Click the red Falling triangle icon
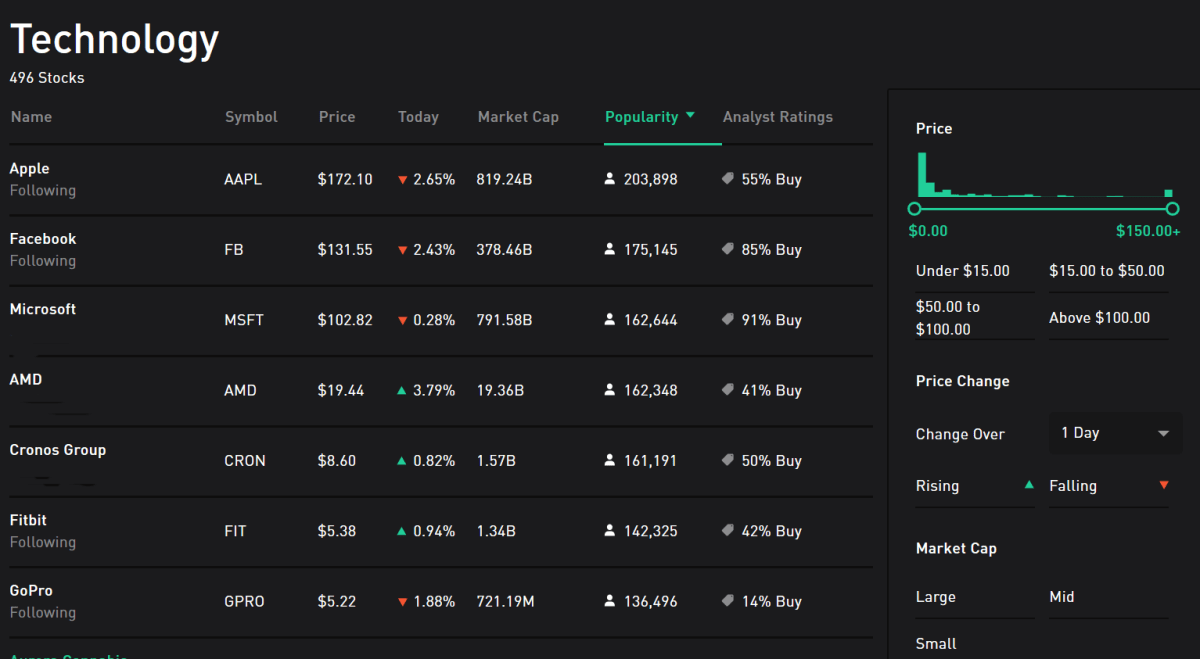 1163,485
